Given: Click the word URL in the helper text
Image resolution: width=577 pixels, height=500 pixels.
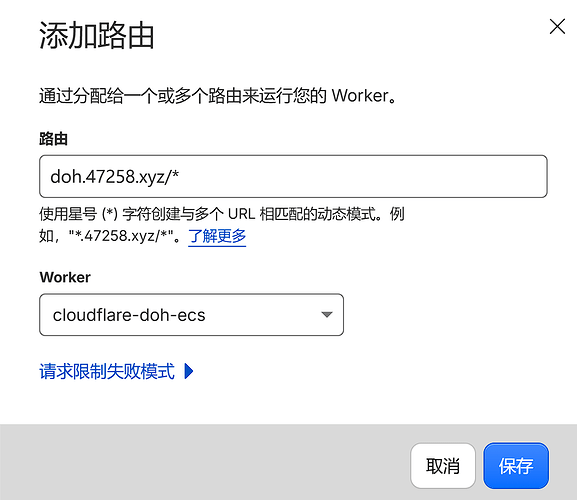Looking at the screenshot, I should click(241, 214).
